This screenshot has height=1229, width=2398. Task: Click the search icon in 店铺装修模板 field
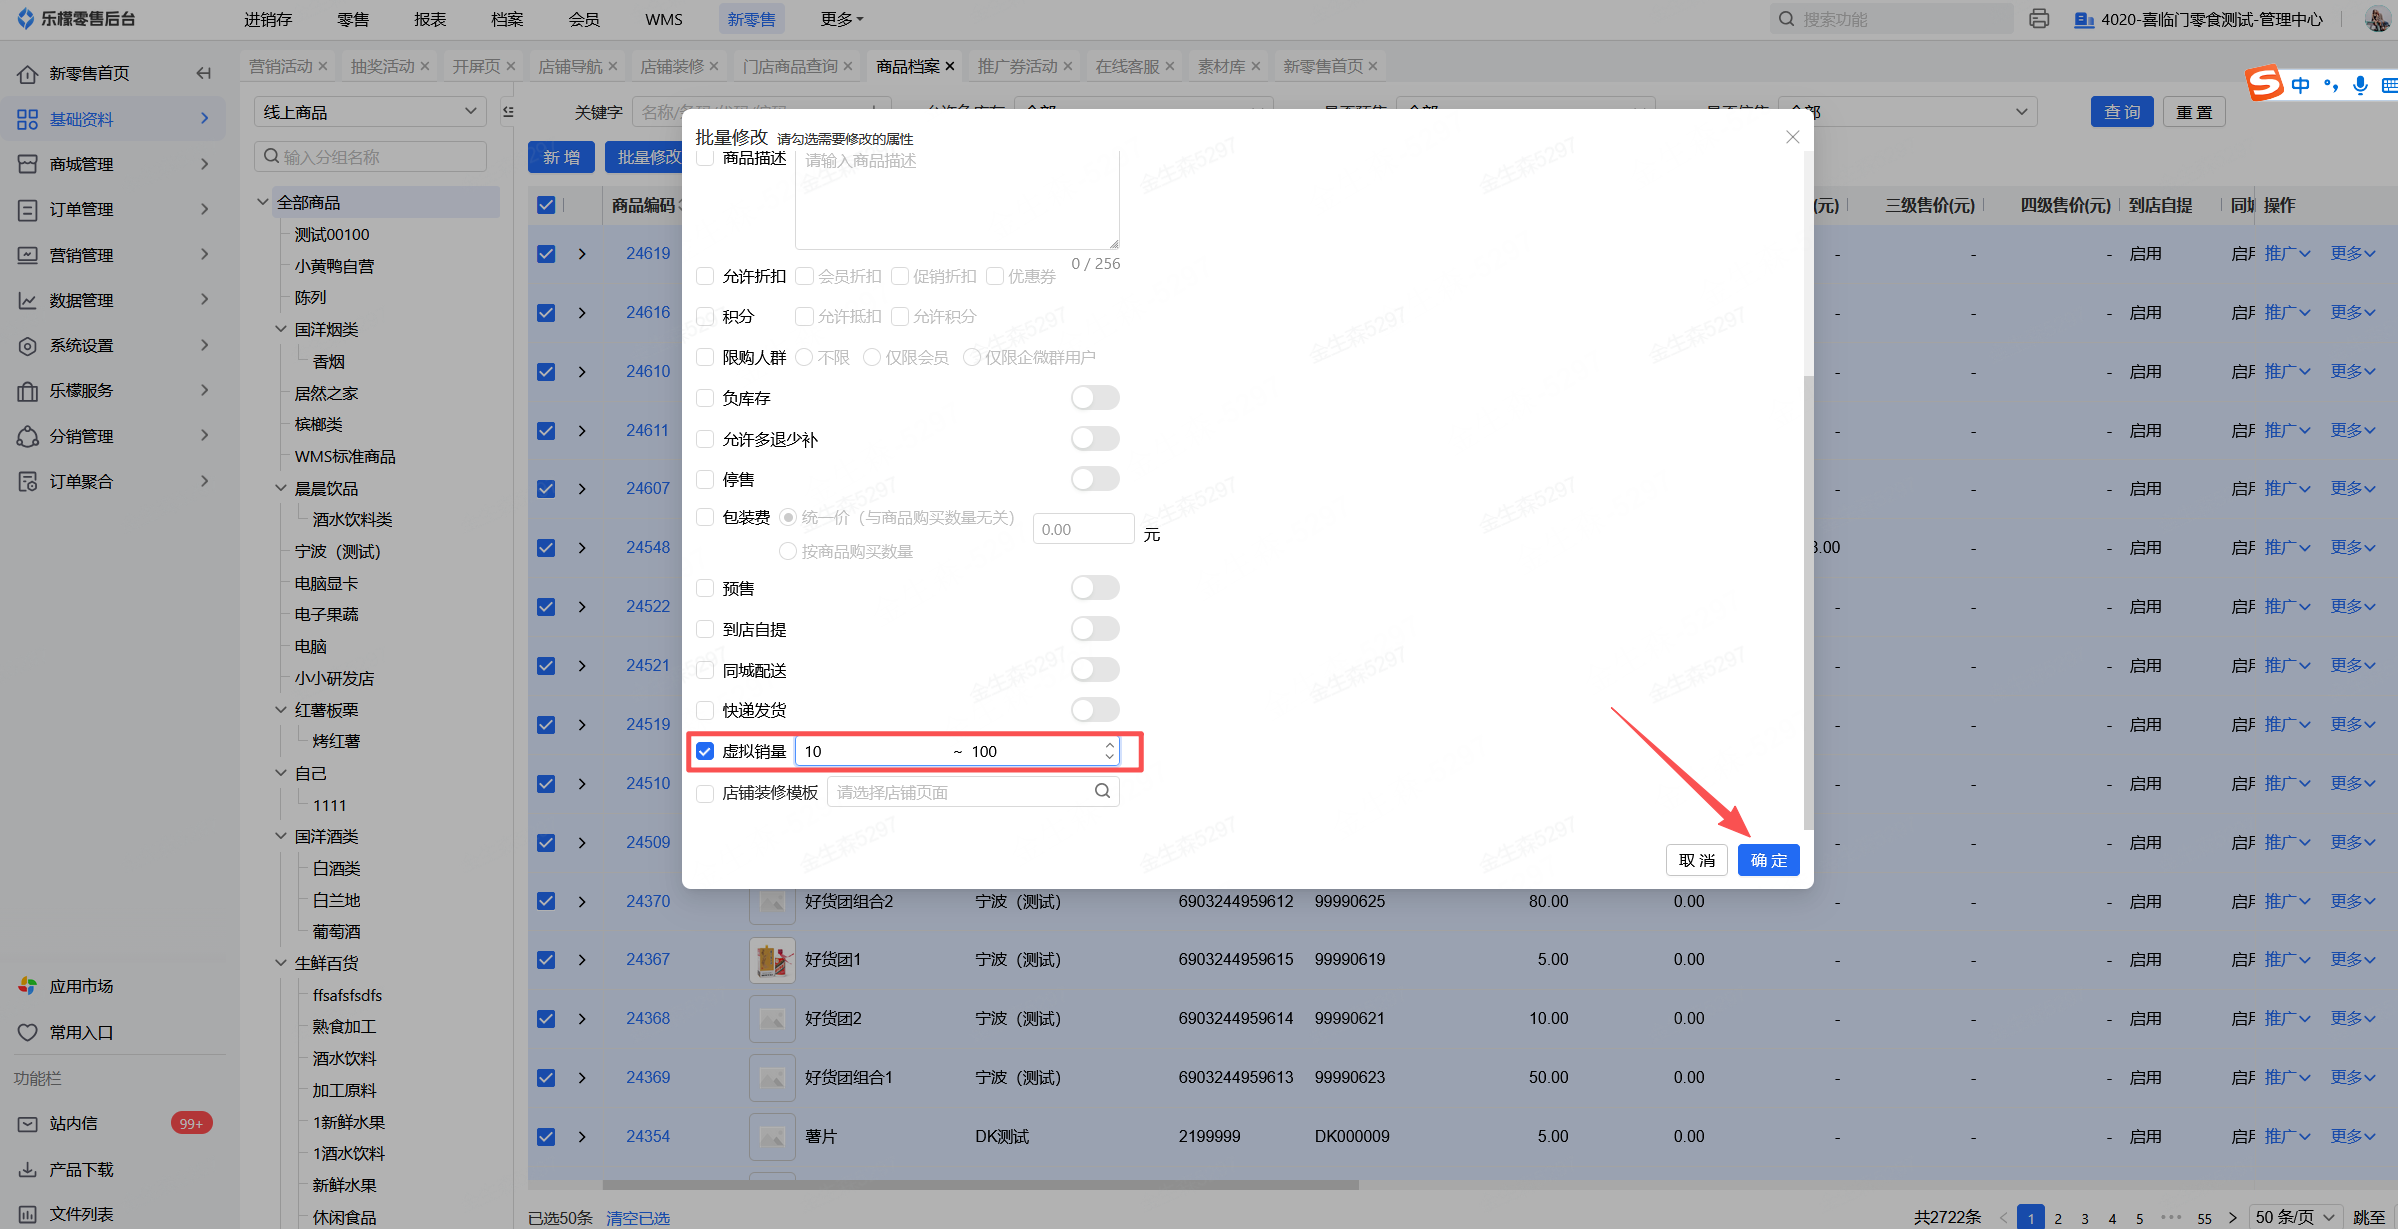tap(1102, 791)
